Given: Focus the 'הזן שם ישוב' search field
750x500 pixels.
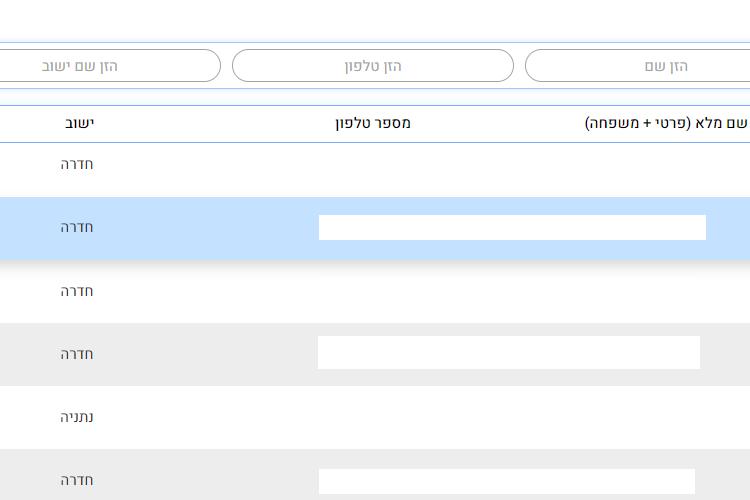Looking at the screenshot, I should coord(108,66).
